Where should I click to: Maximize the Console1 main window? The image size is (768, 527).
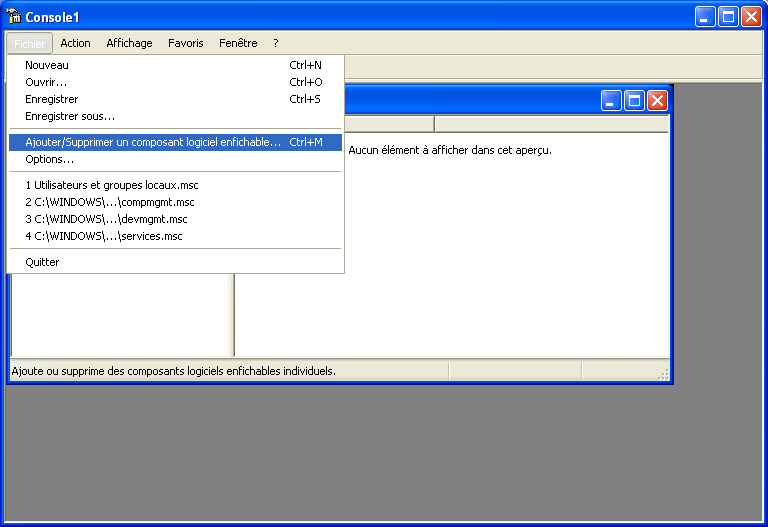pos(728,17)
